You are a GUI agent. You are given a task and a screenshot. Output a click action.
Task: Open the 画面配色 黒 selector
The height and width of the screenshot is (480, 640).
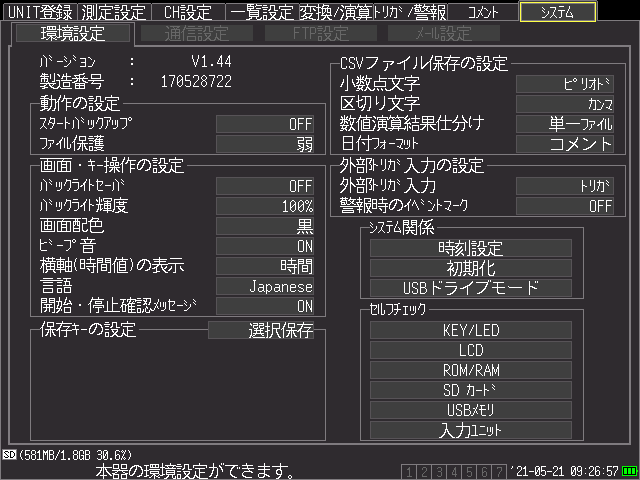point(265,226)
